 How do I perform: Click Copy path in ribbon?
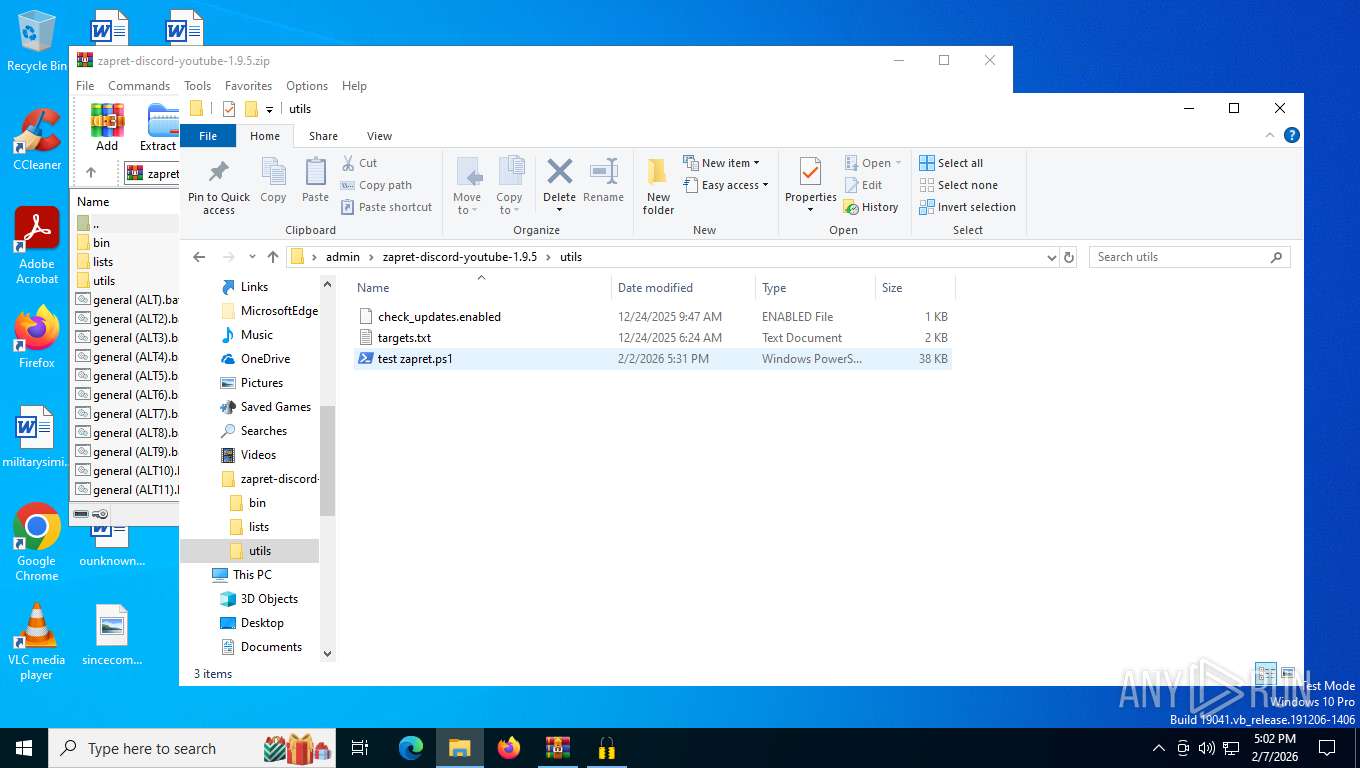[376, 185]
